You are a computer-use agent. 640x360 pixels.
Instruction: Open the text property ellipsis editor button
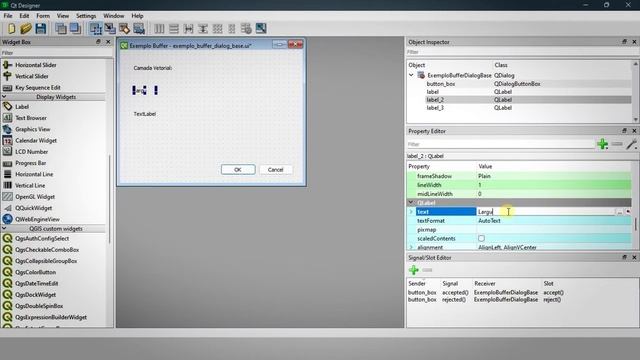(620, 212)
